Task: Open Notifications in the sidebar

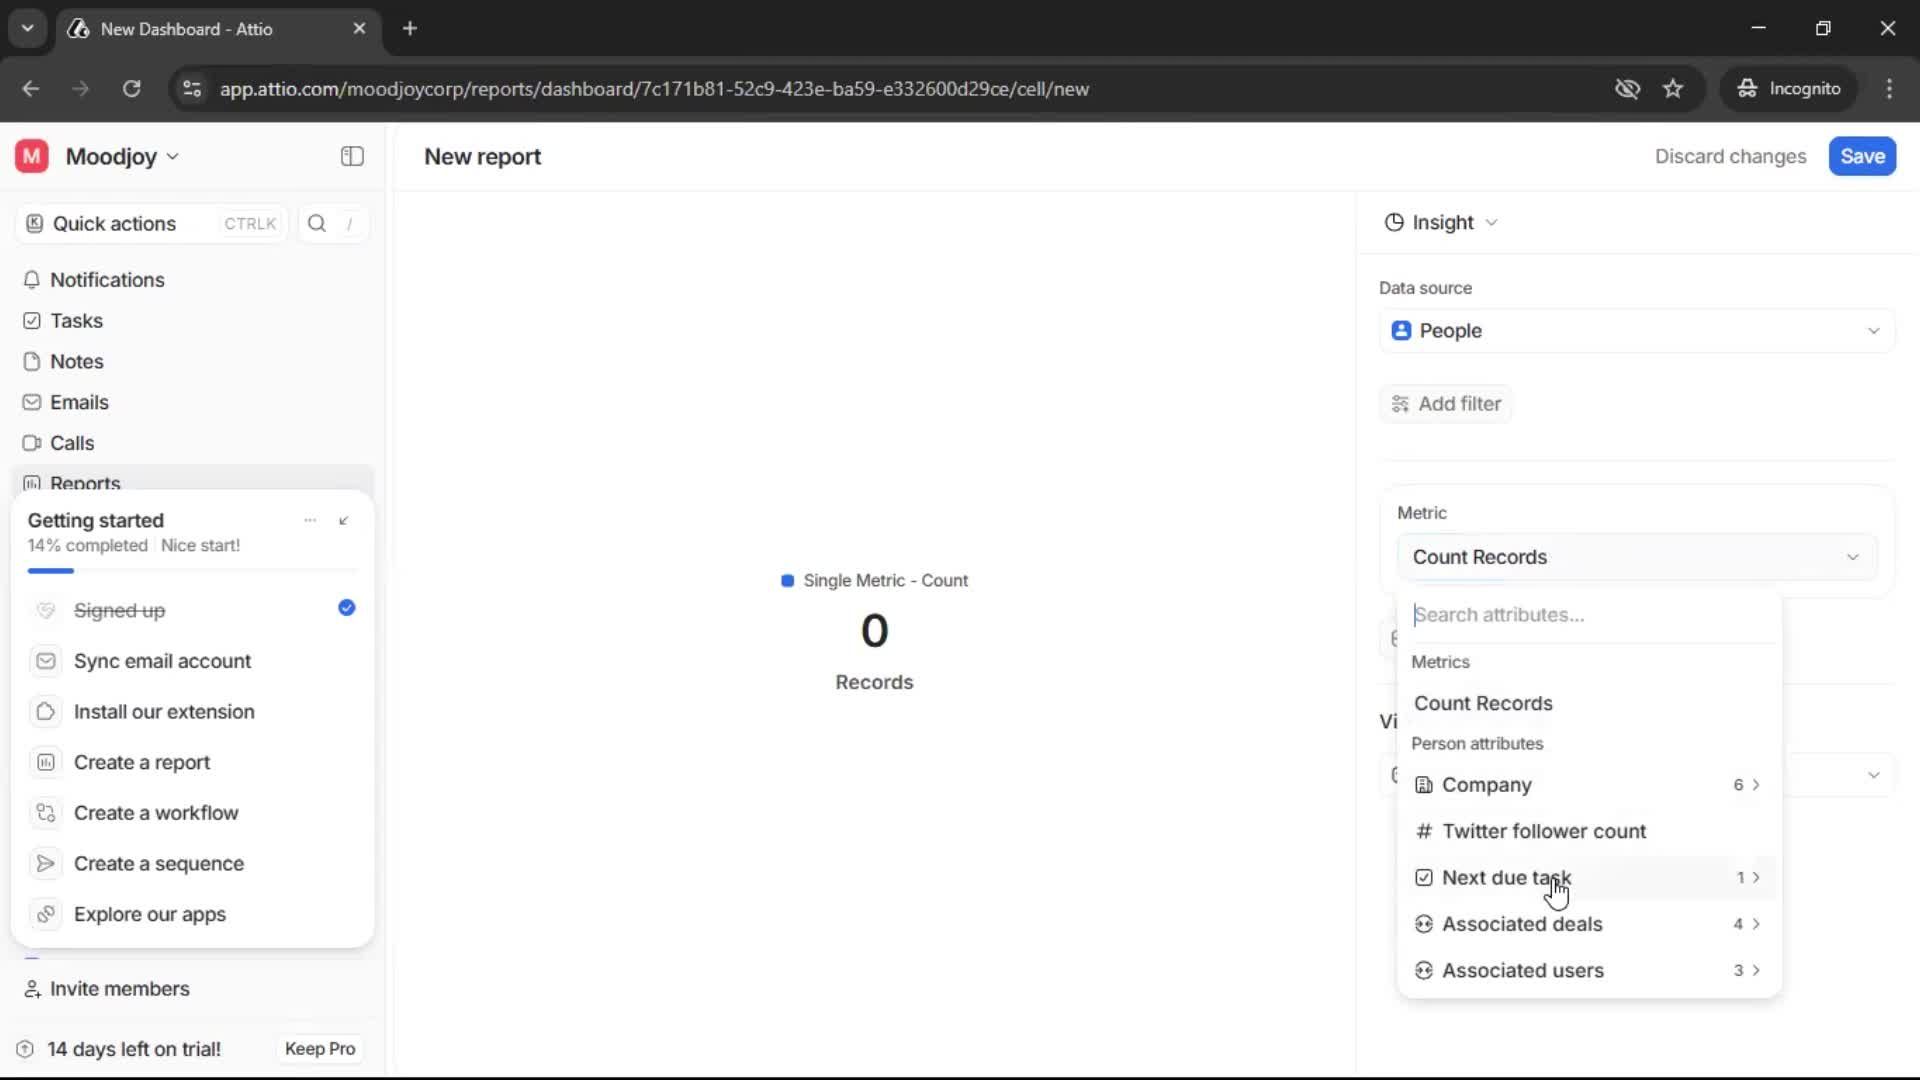Action: [x=108, y=280]
